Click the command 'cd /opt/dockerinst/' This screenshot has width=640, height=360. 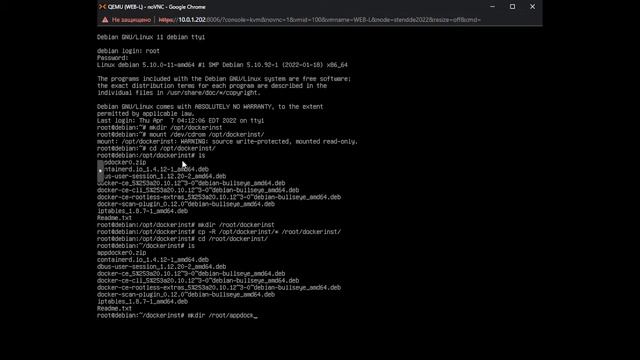[x=182, y=148]
